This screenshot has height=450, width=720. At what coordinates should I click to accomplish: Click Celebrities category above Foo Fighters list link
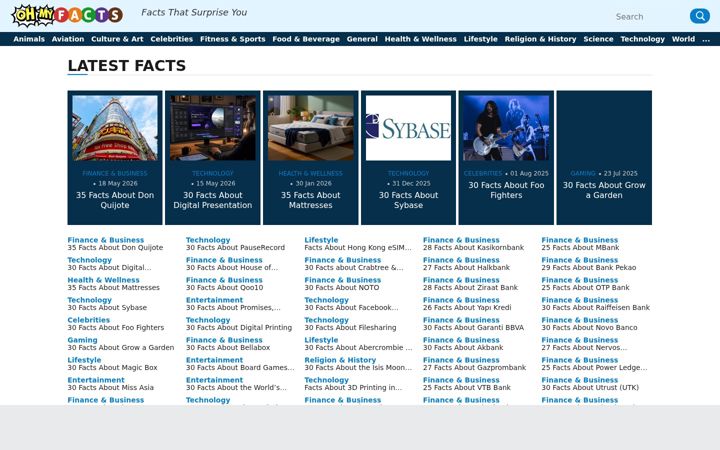coord(89,320)
